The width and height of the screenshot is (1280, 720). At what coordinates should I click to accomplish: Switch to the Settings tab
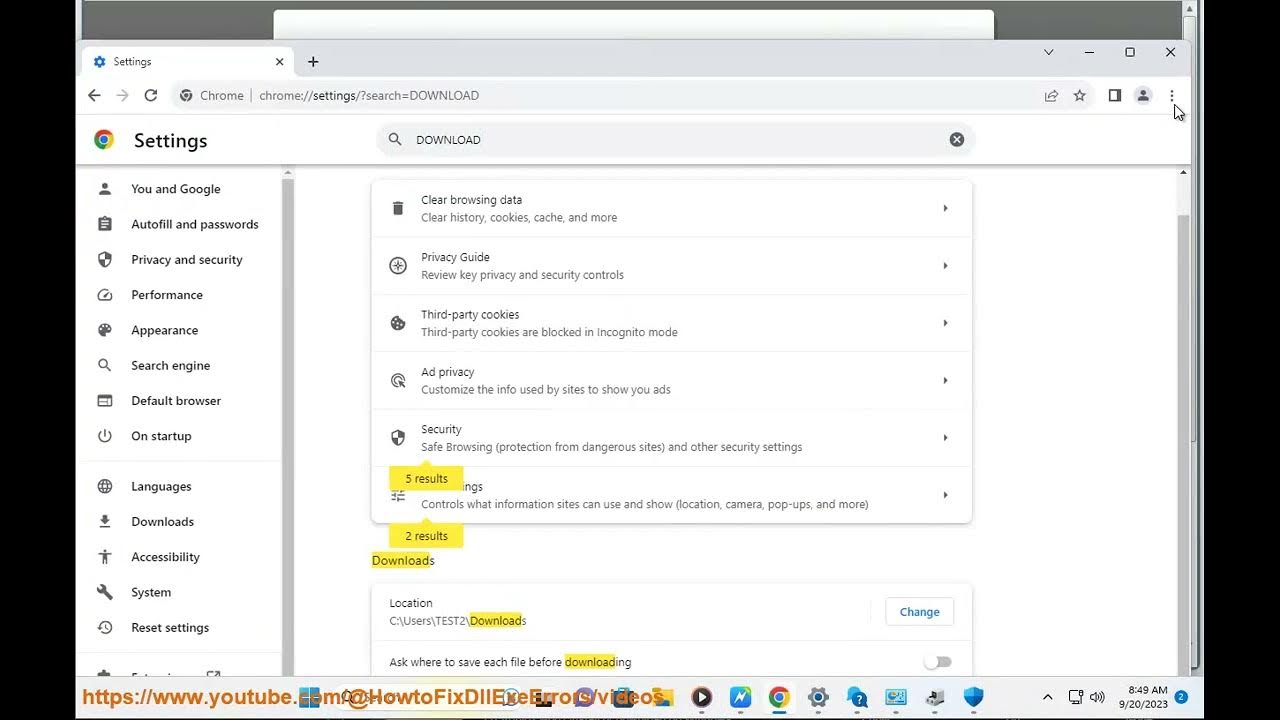[186, 62]
